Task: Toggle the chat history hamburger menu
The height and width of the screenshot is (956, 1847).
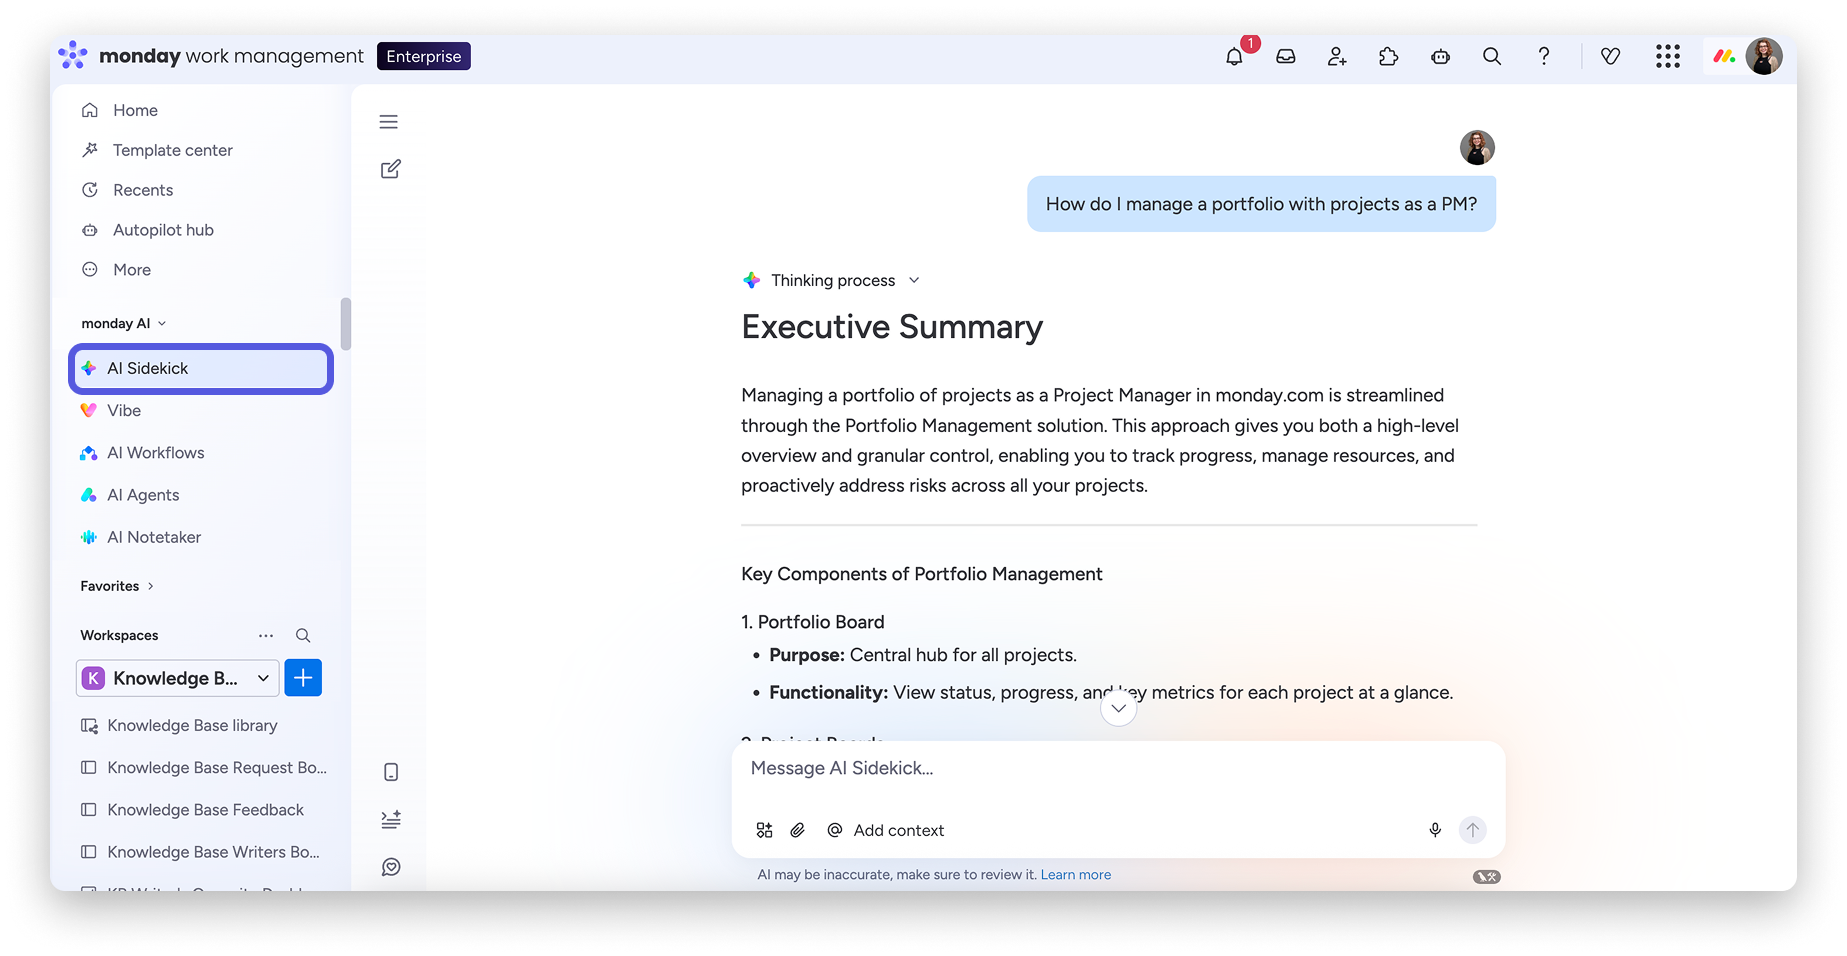Action: [x=389, y=122]
